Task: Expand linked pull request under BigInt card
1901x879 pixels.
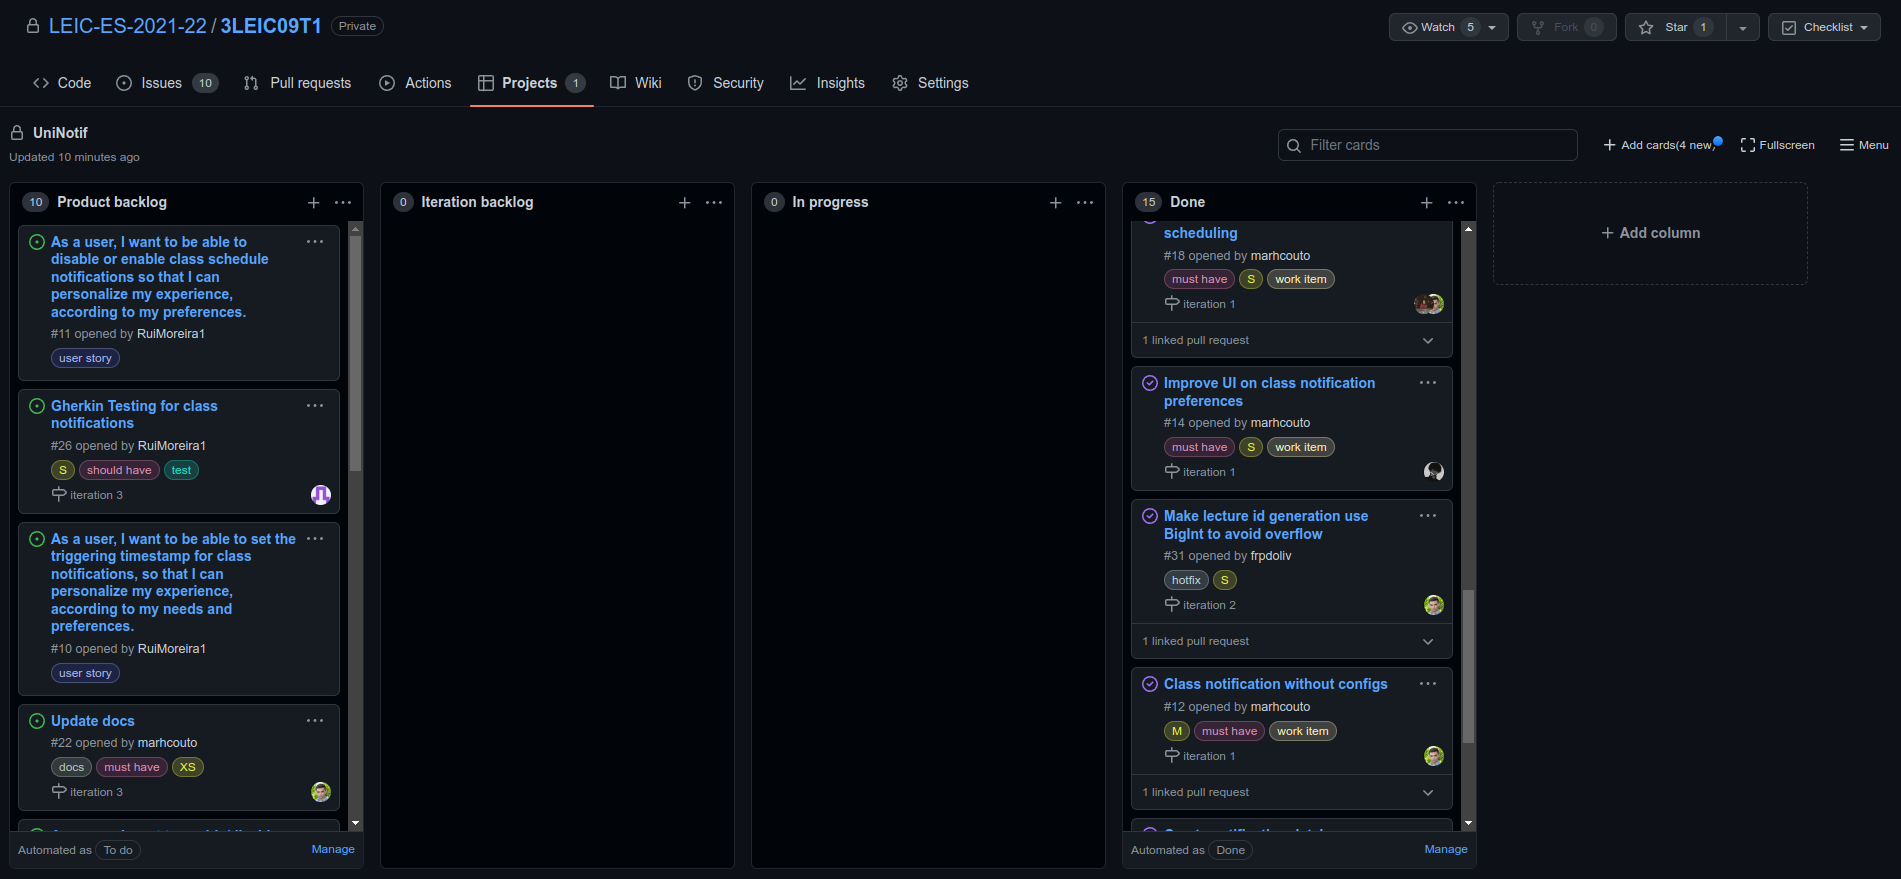Action: [1428, 642]
